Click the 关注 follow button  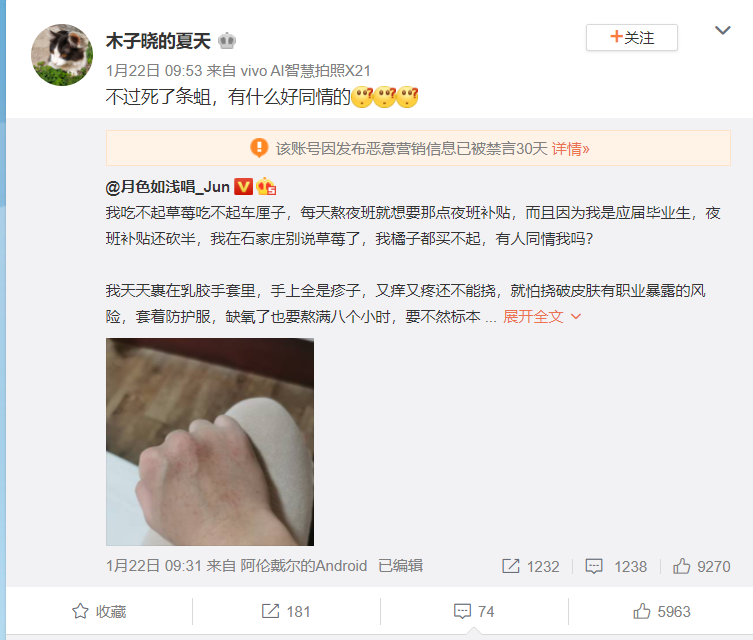(632, 37)
